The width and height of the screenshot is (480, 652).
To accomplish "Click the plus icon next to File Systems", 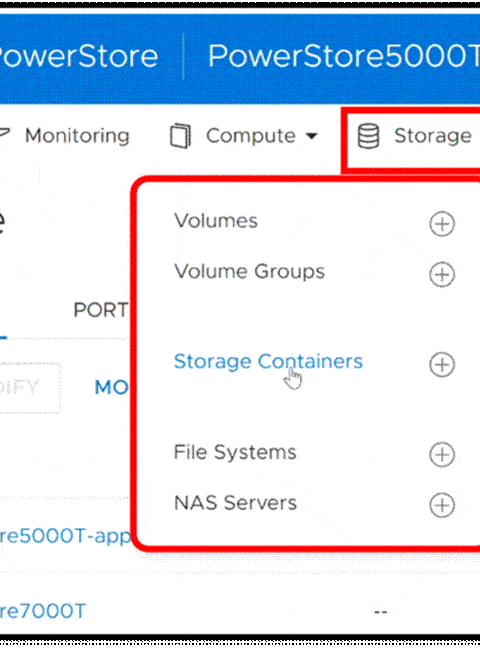I will click(442, 454).
